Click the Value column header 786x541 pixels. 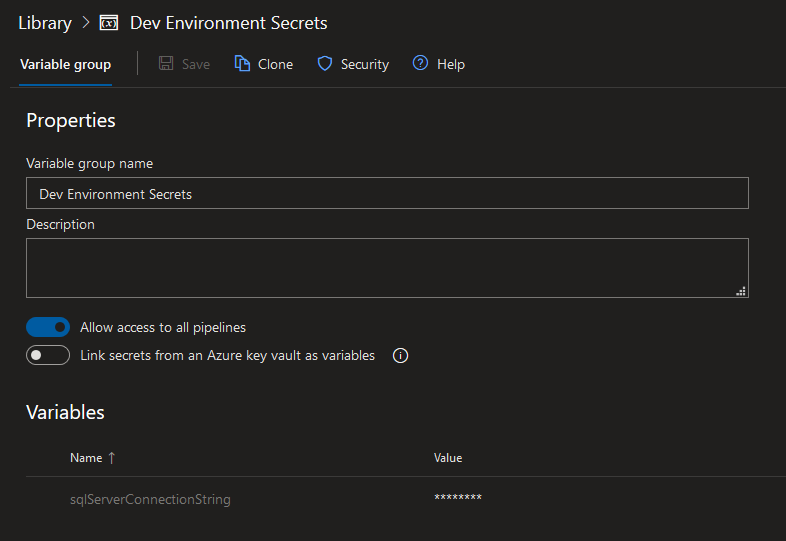(x=448, y=458)
